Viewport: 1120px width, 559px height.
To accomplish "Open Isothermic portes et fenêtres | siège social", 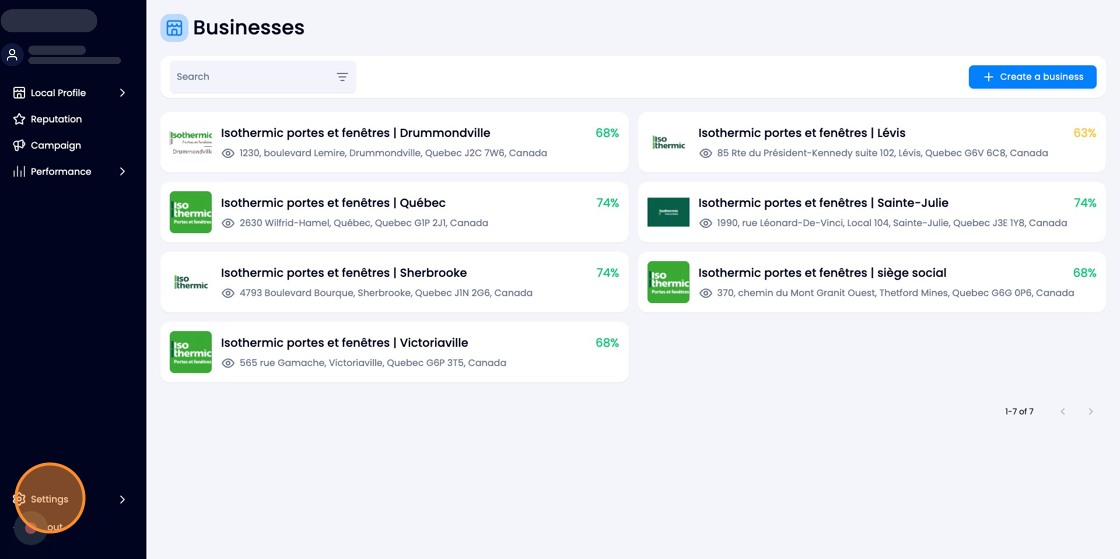I will pyautogui.click(x=823, y=273).
